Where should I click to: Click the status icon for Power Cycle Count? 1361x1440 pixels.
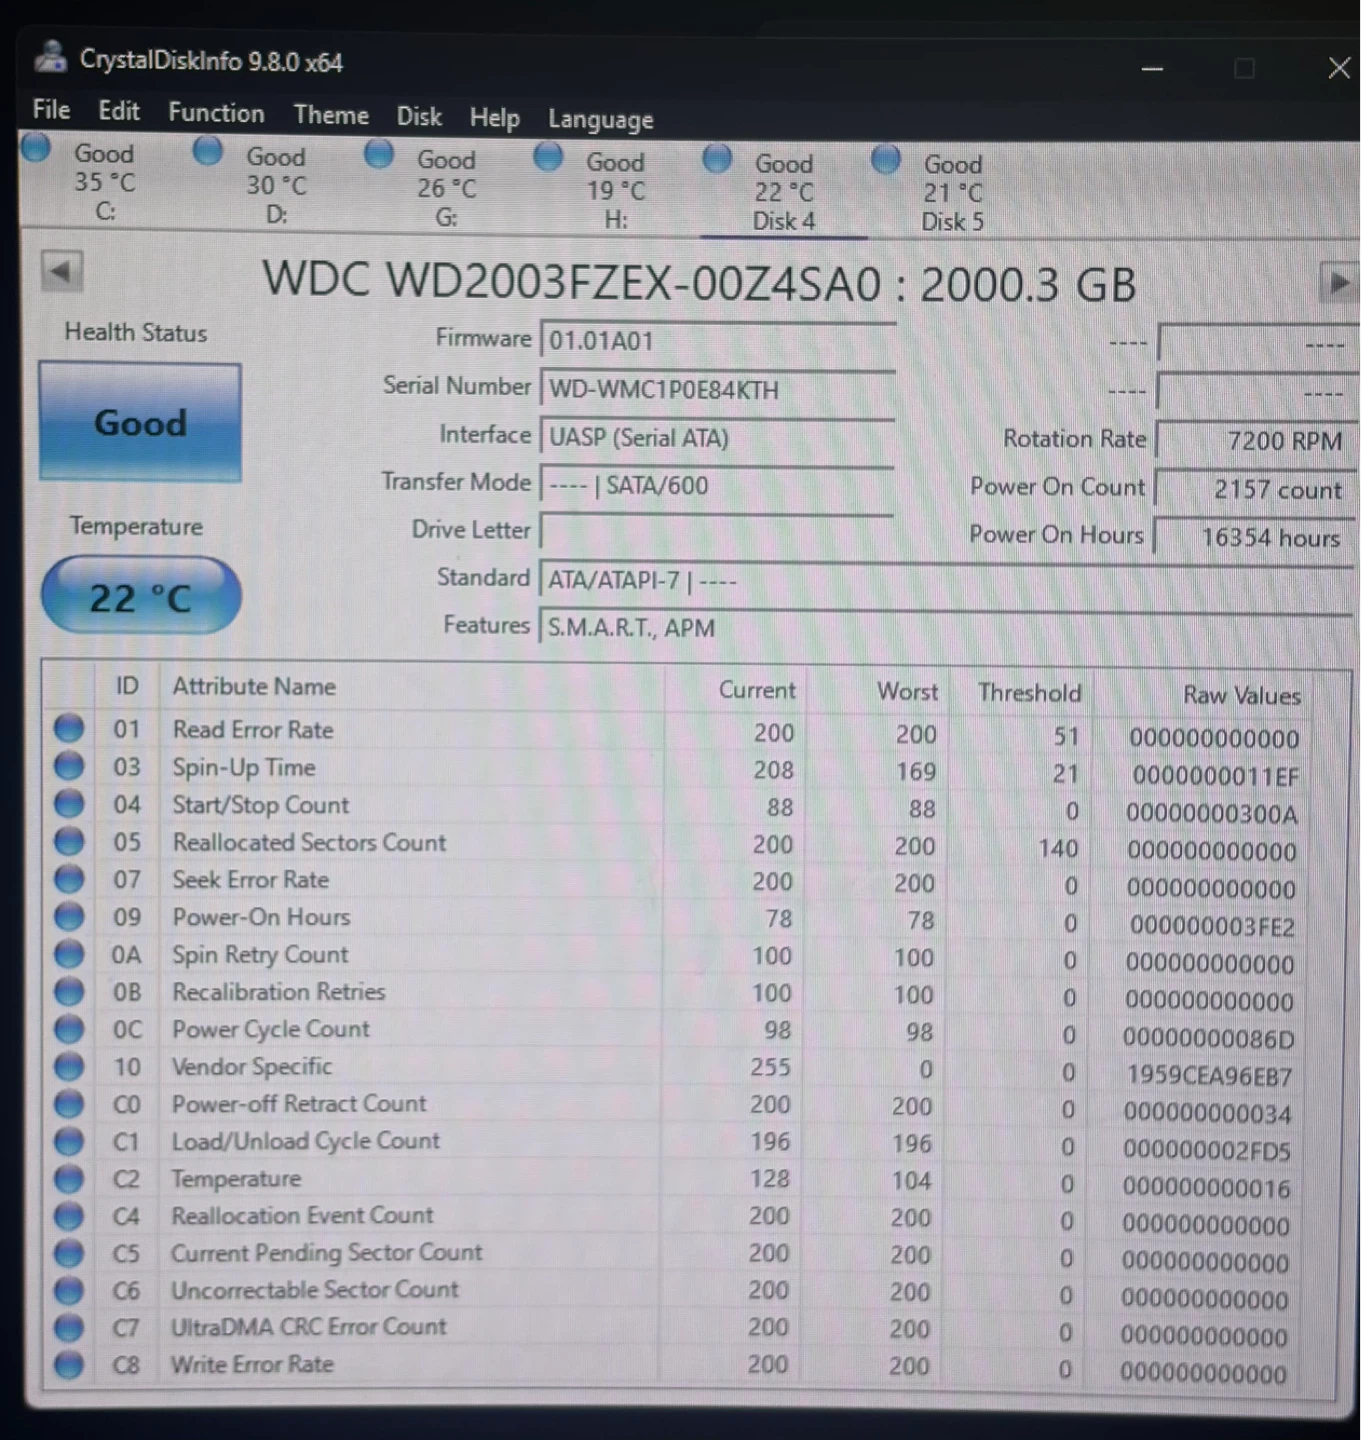(x=69, y=1028)
